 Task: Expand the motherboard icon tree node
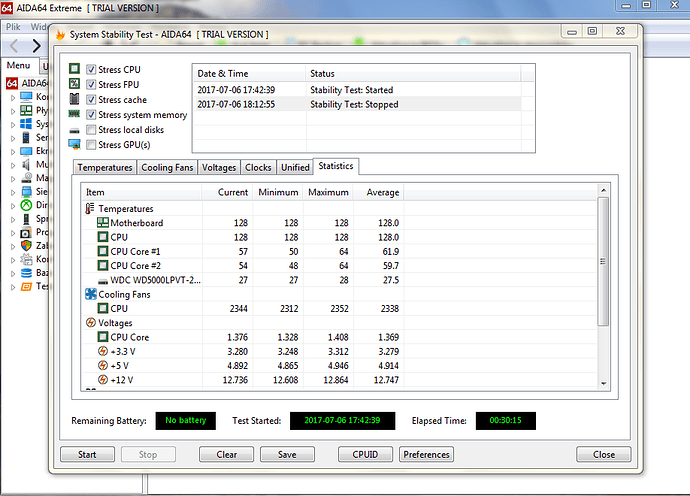[13, 111]
